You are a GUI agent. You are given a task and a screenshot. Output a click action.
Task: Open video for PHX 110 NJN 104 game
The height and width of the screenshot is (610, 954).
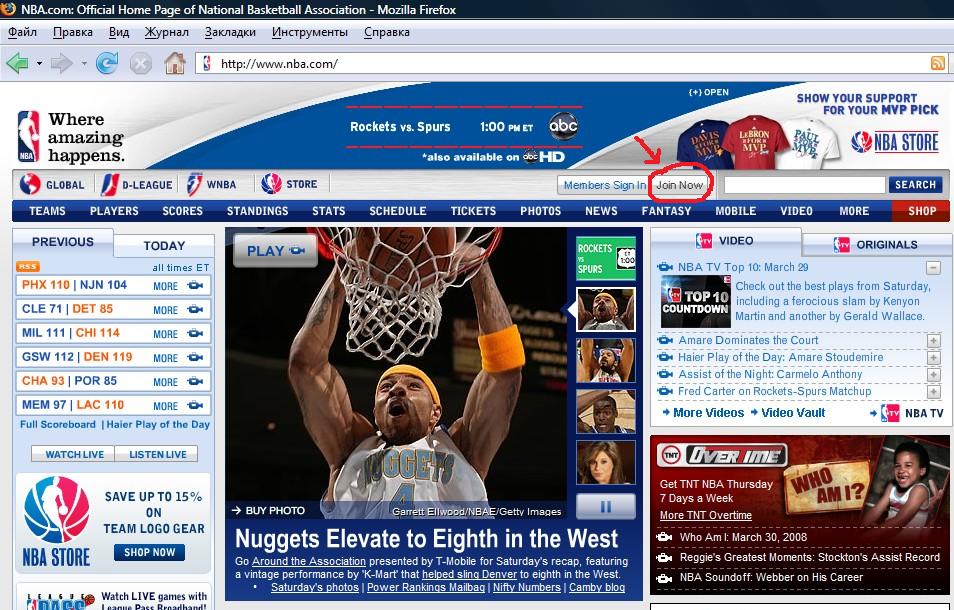tap(195, 285)
